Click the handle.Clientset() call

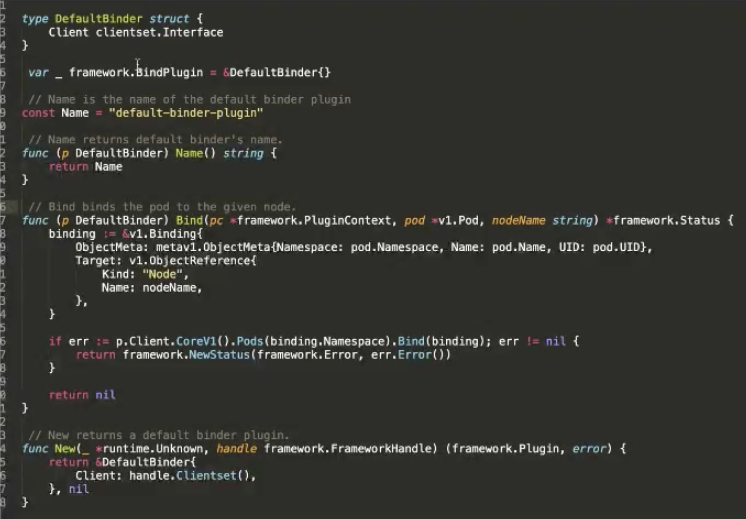pyautogui.click(x=189, y=476)
